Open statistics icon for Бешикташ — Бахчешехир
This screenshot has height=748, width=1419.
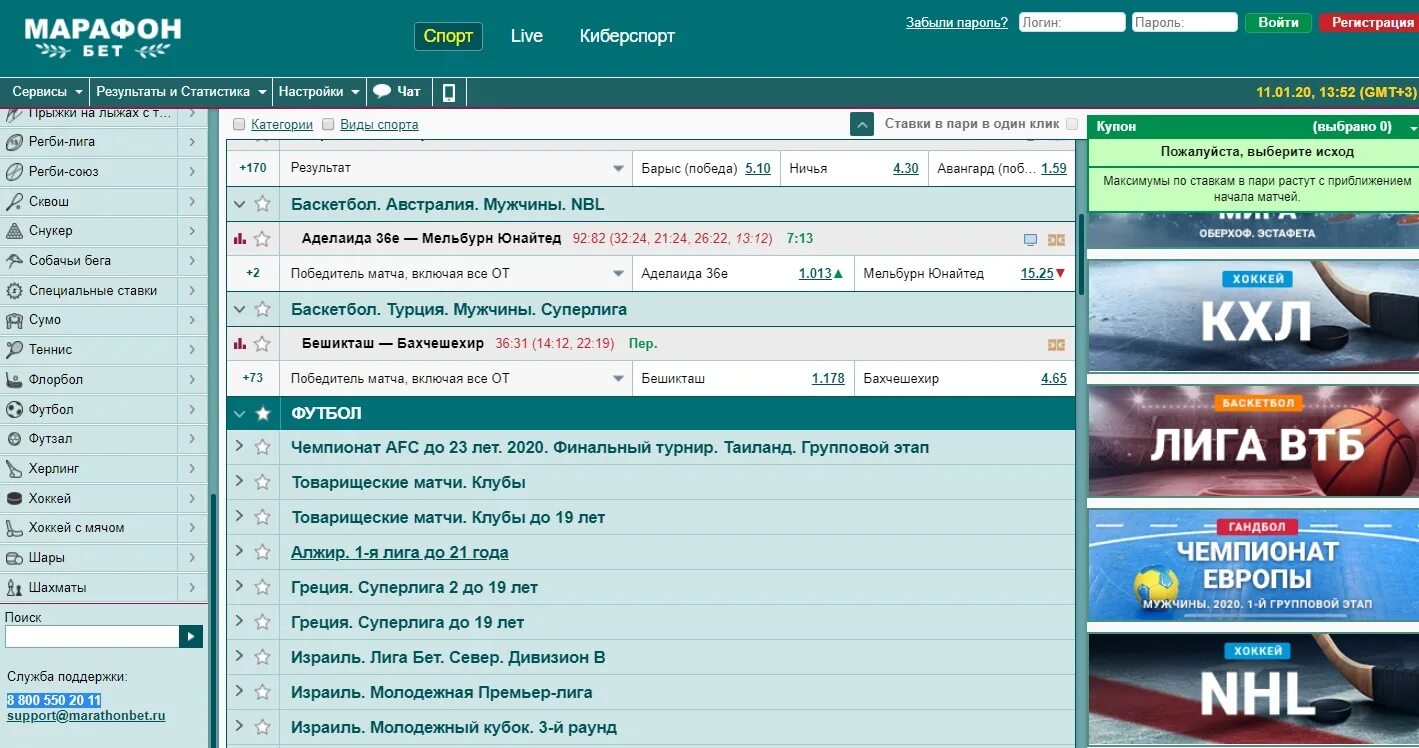tap(239, 343)
